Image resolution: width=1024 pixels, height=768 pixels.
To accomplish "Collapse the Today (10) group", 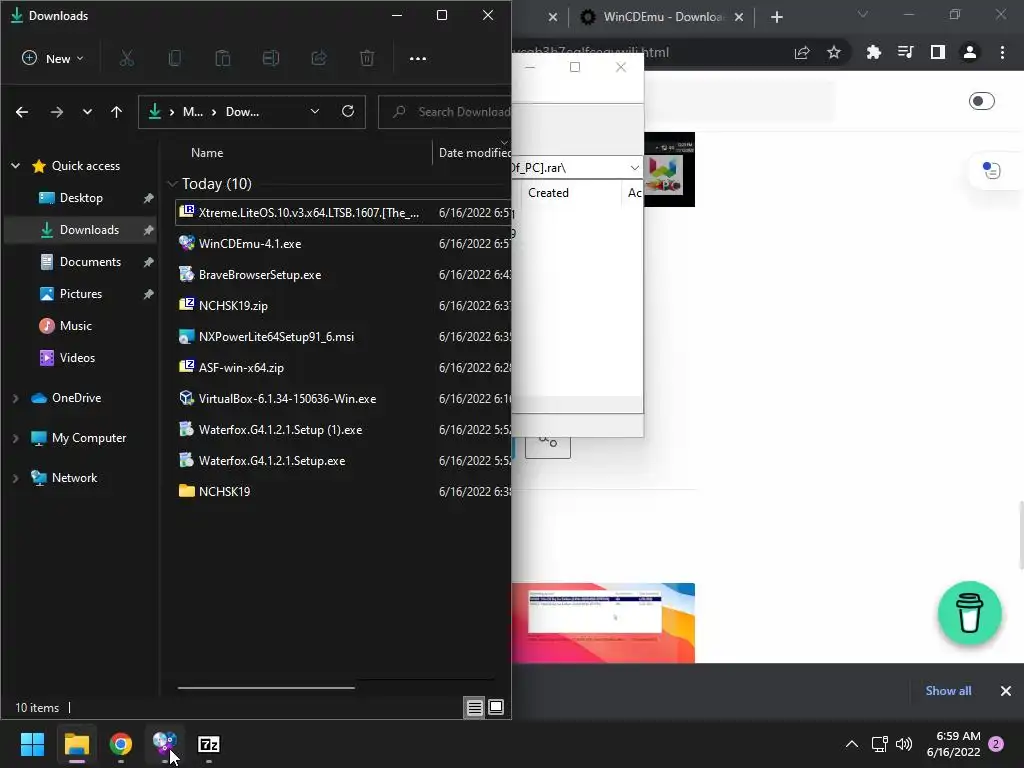I will 172,184.
